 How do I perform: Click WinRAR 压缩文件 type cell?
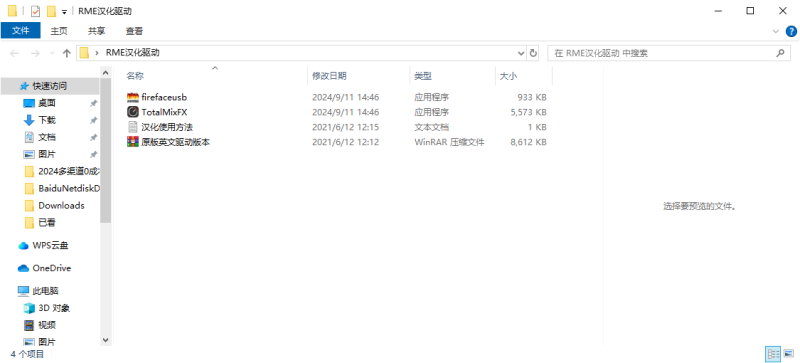(449, 142)
